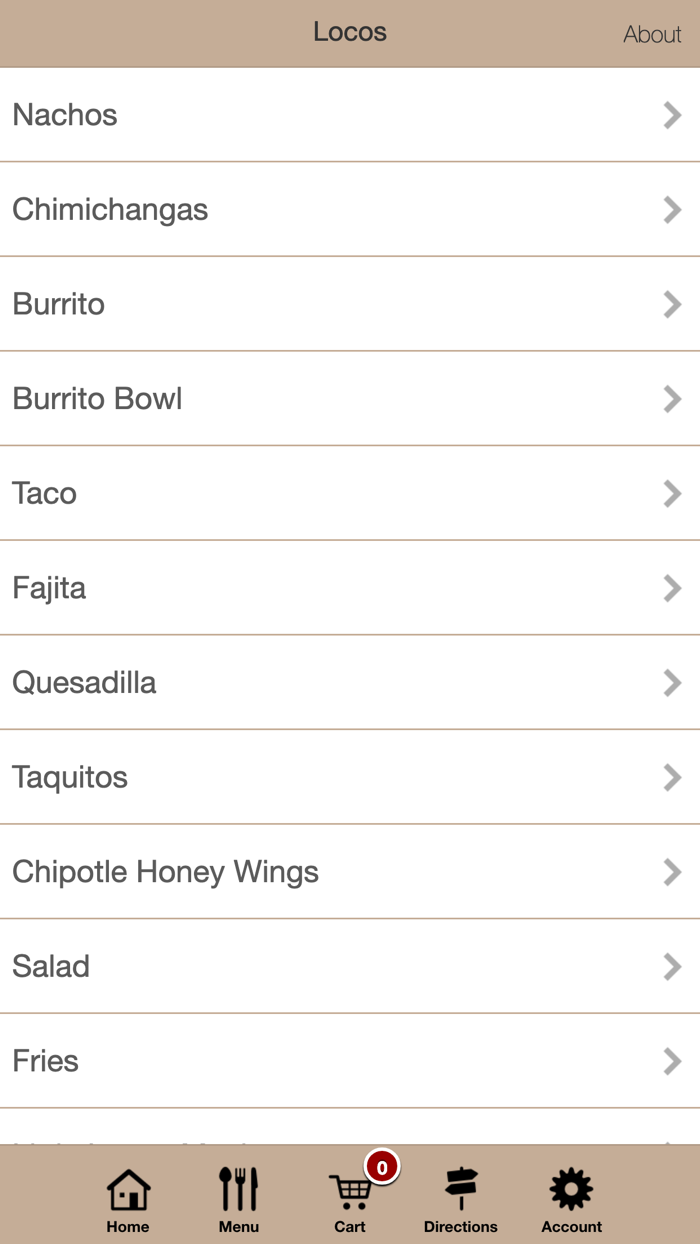Tap the chevron next to Taco
Image resolution: width=700 pixels, height=1244 pixels.
click(672, 493)
